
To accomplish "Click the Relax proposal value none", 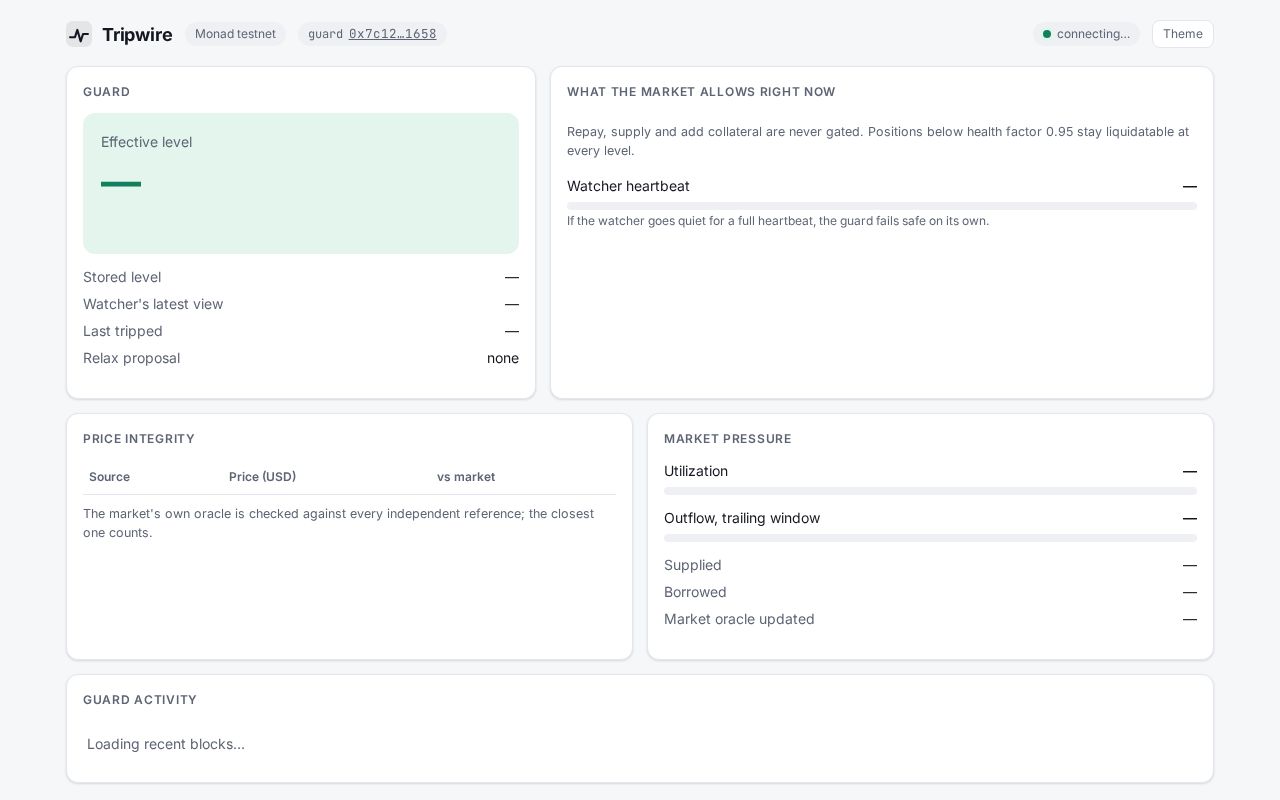I will point(503,358).
